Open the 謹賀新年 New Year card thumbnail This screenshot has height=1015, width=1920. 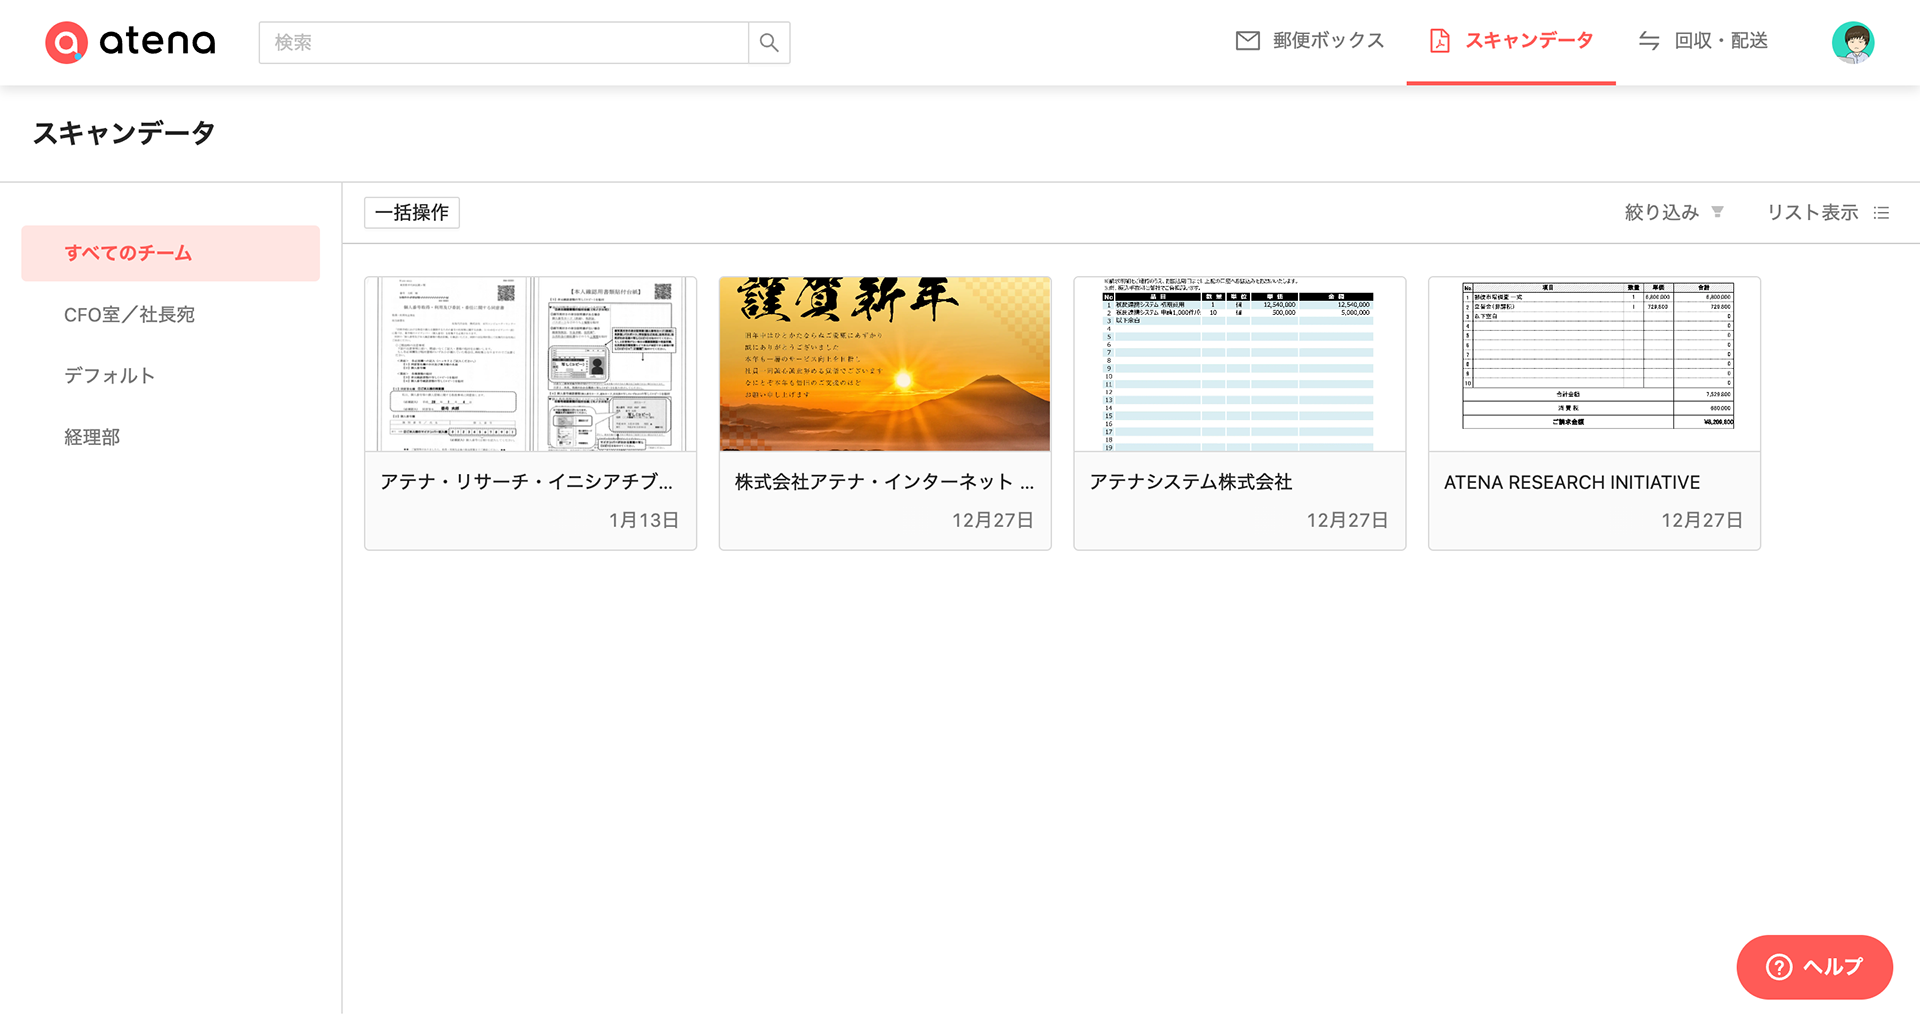[x=885, y=364]
